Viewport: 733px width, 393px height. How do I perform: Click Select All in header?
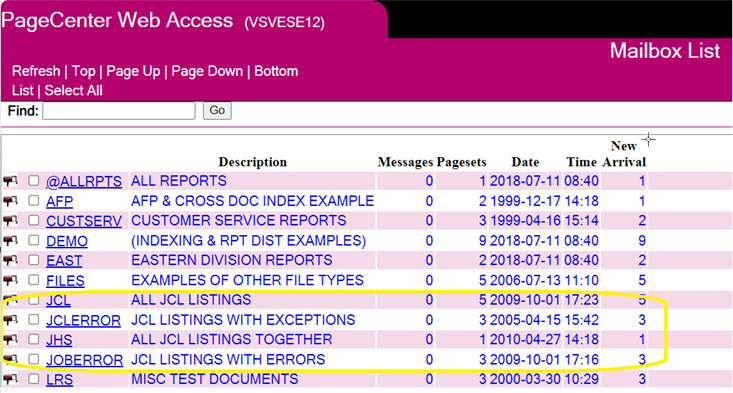pyautogui.click(x=73, y=90)
